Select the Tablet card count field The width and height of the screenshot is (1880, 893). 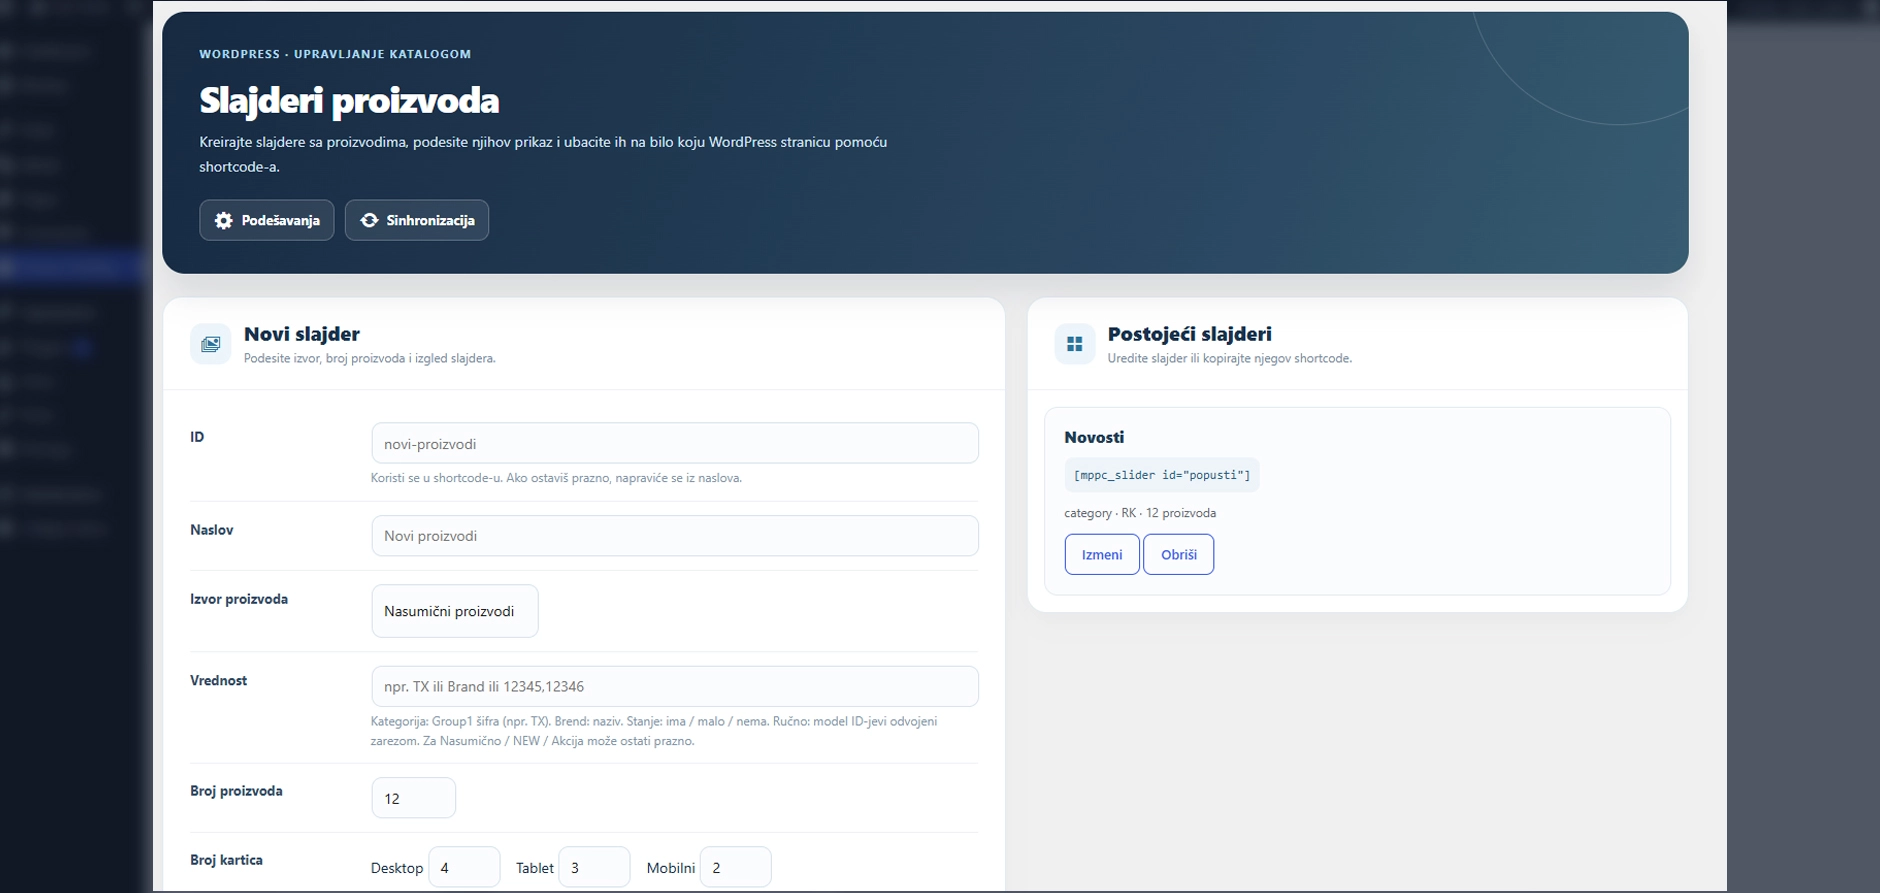[594, 867]
